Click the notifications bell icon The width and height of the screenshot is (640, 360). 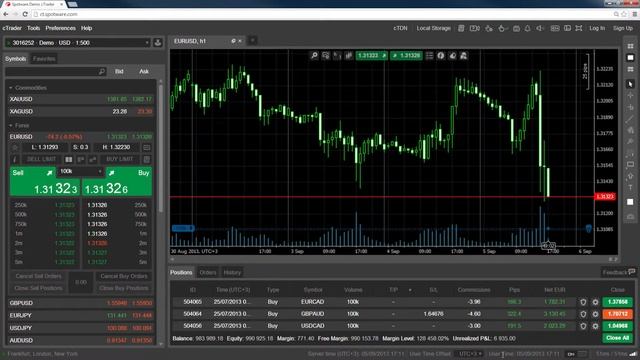(x=527, y=28)
